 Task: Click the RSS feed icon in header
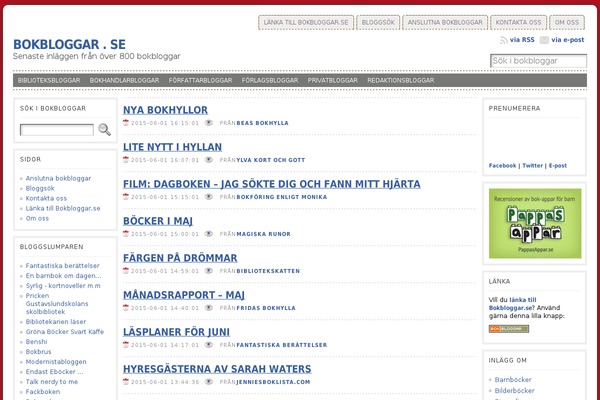point(503,41)
